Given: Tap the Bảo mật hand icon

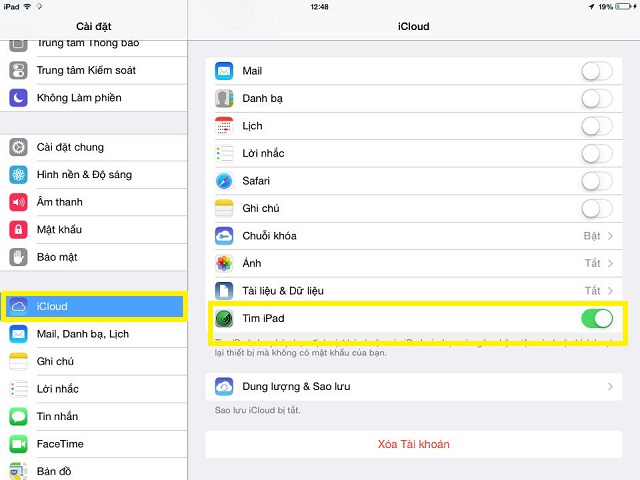Looking at the screenshot, I should coord(18,257).
